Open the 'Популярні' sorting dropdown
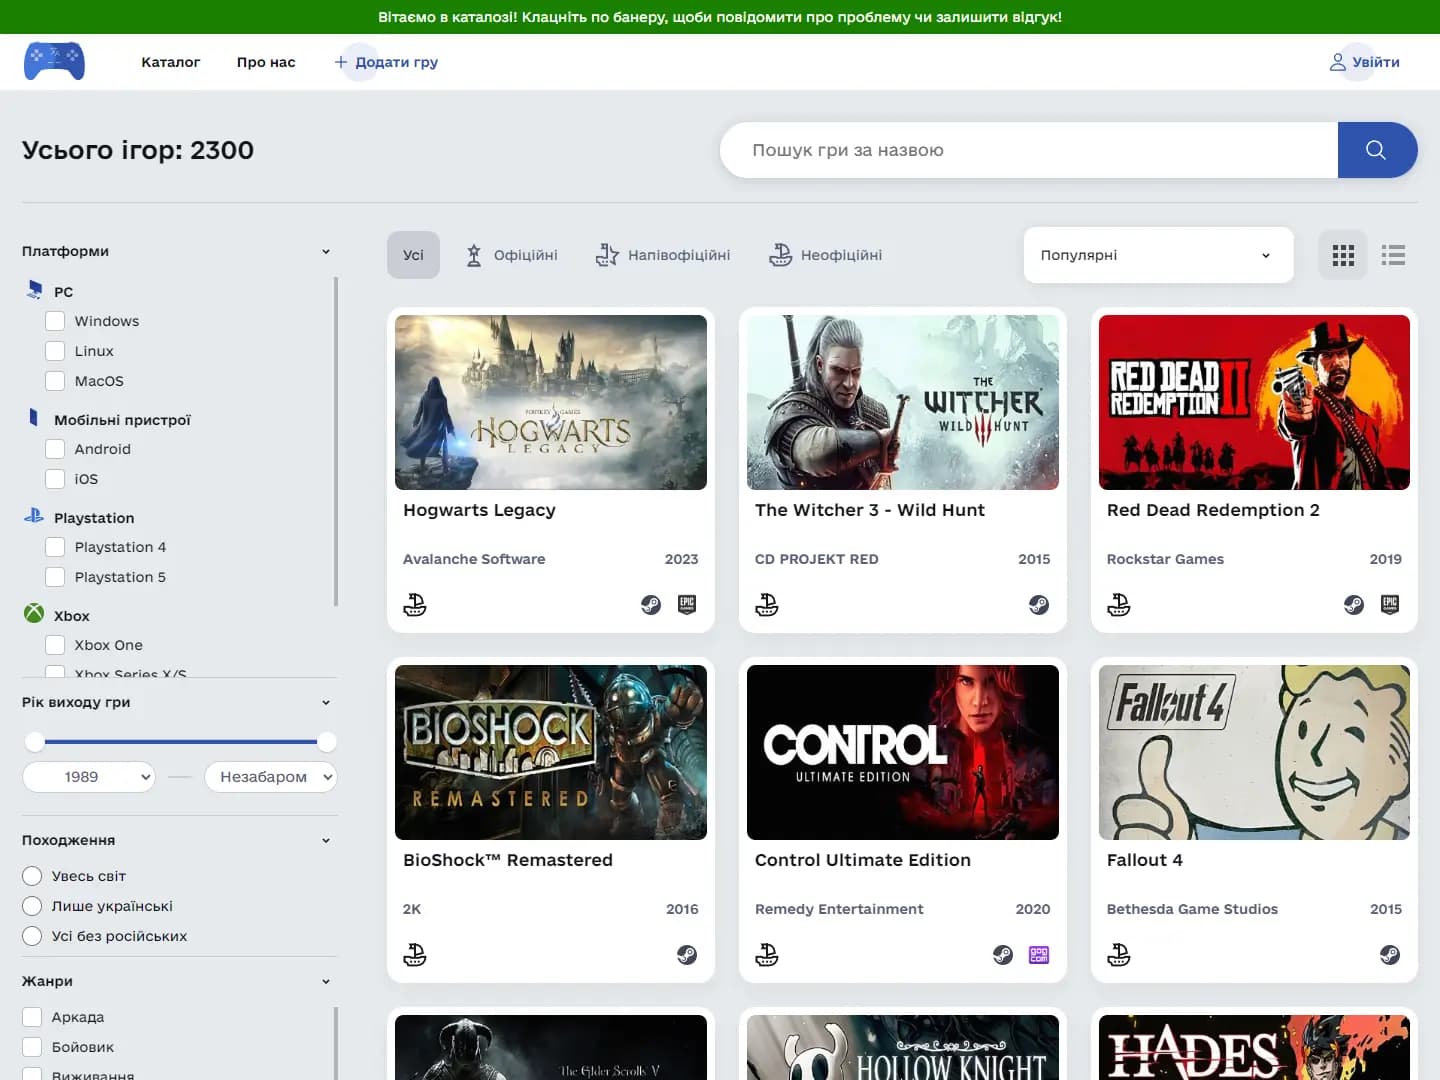1440x1080 pixels. (1157, 255)
